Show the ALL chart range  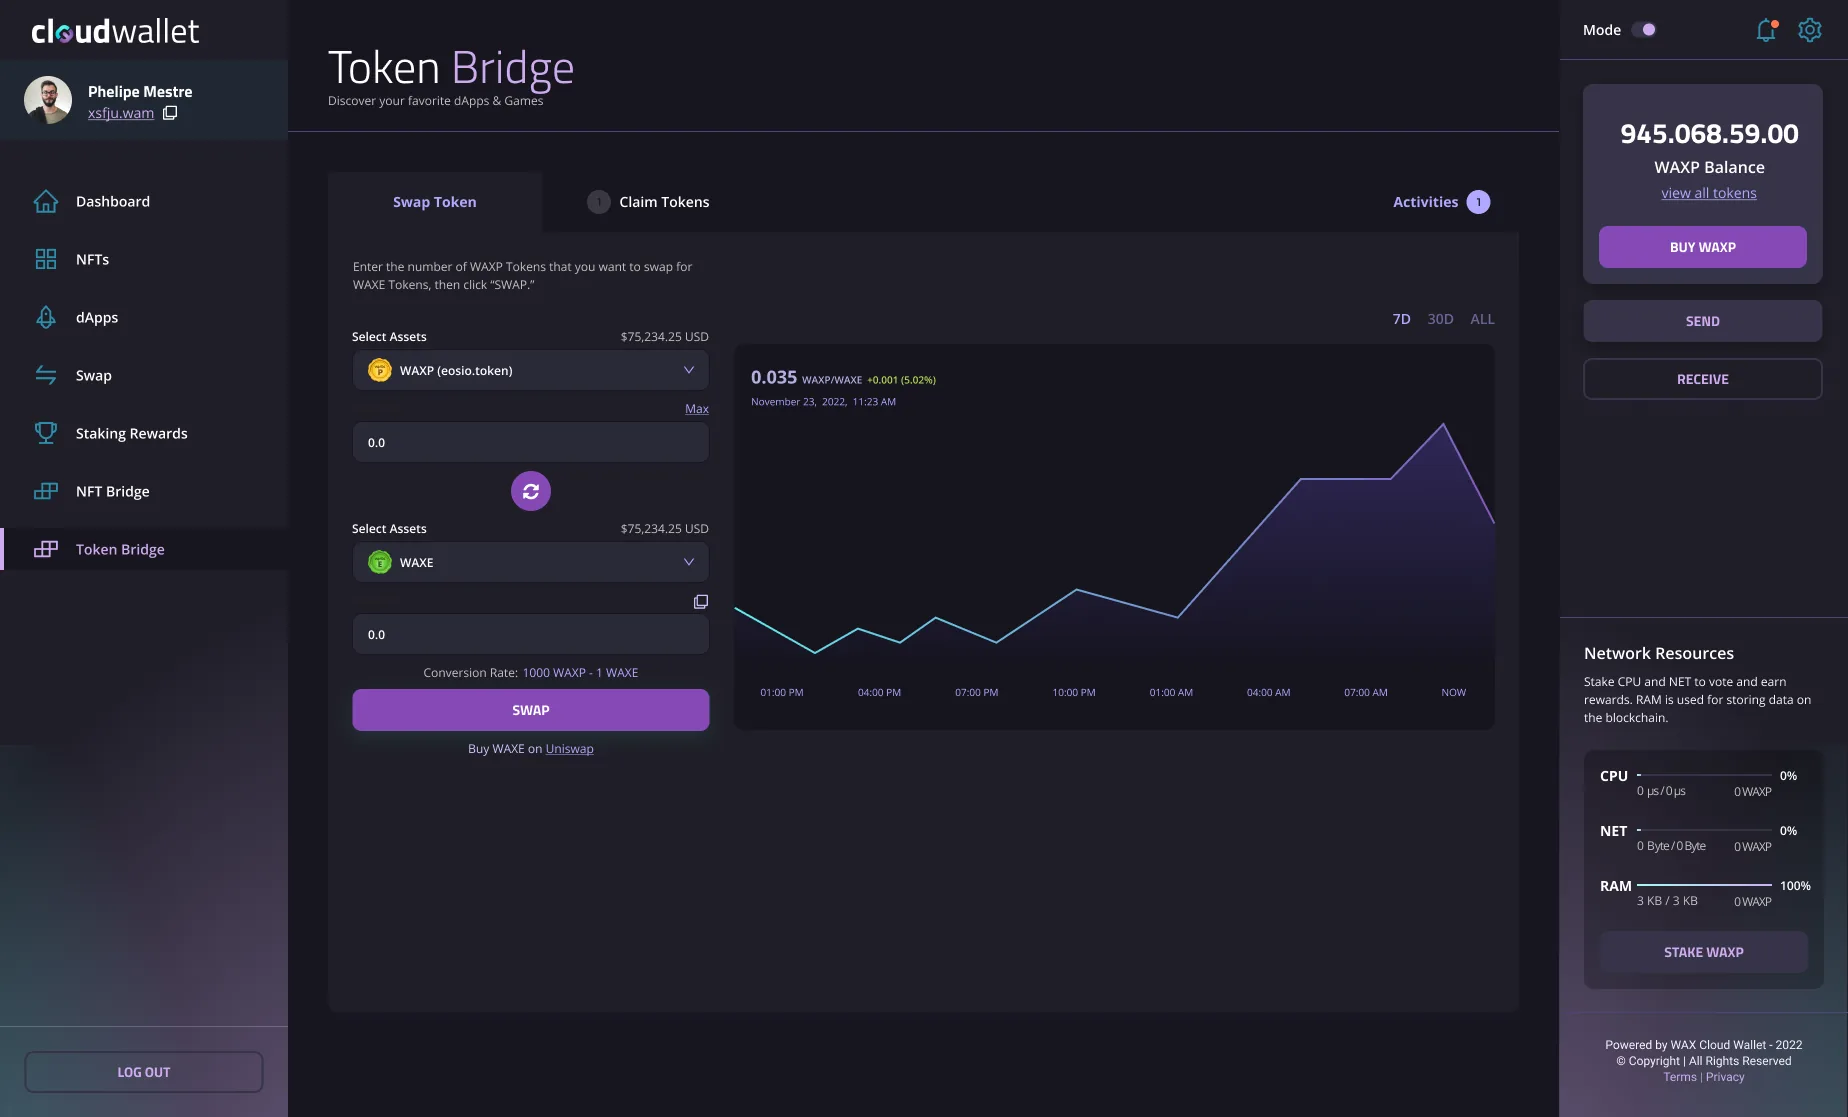(1482, 319)
